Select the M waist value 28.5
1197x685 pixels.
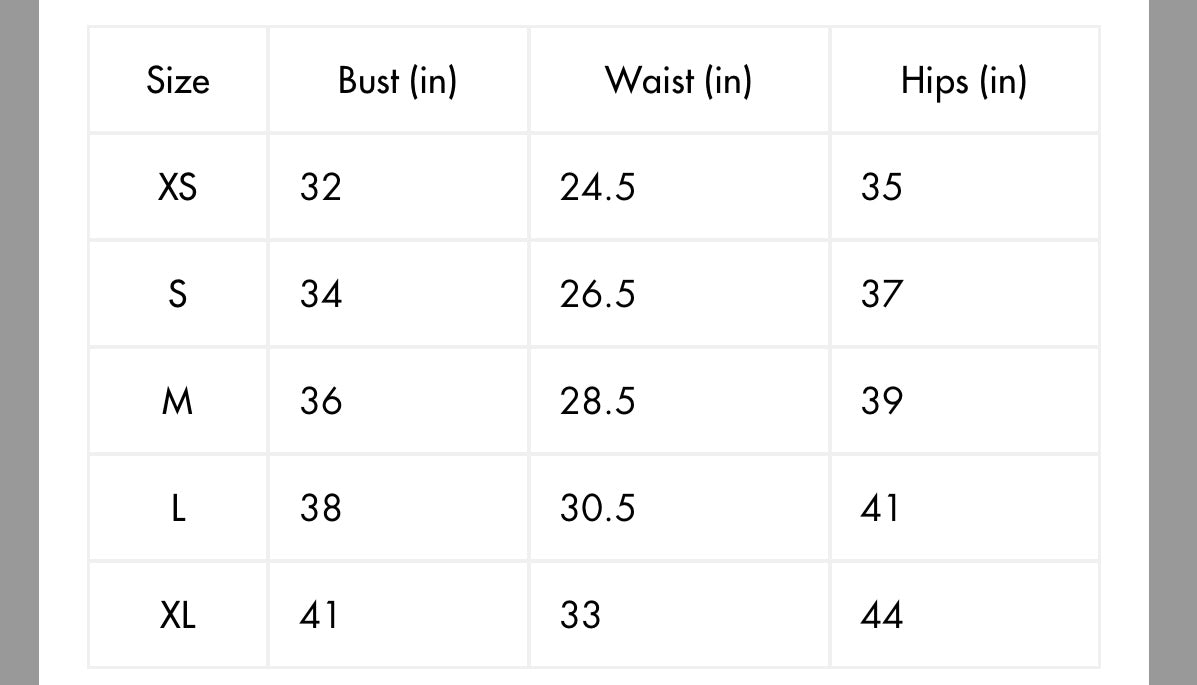pyautogui.click(x=597, y=401)
